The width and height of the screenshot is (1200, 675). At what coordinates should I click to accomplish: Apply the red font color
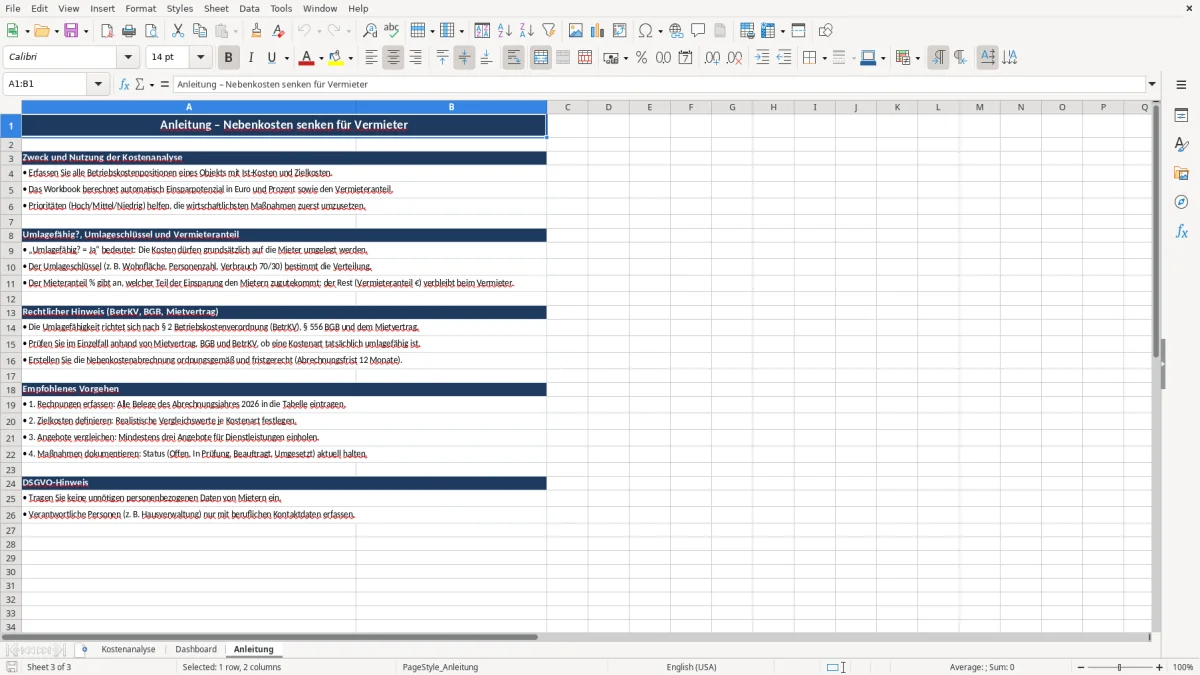(x=307, y=58)
